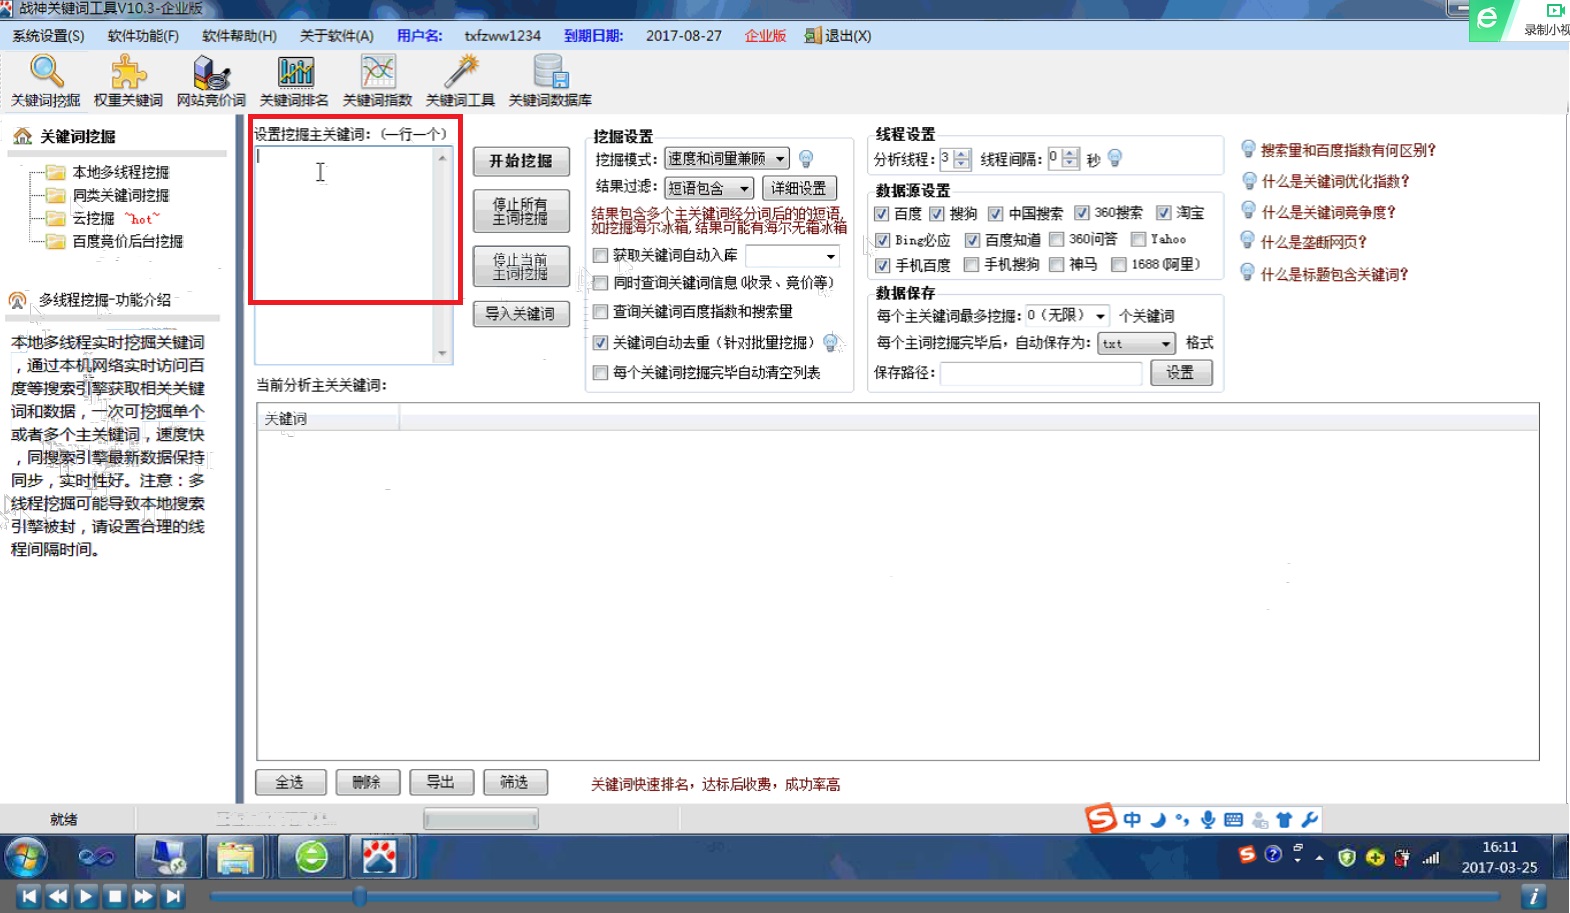Screen dimensions: 1570x913
Task: Click the lightbulb hint beside 关键词自动去重
Action: click(x=830, y=343)
